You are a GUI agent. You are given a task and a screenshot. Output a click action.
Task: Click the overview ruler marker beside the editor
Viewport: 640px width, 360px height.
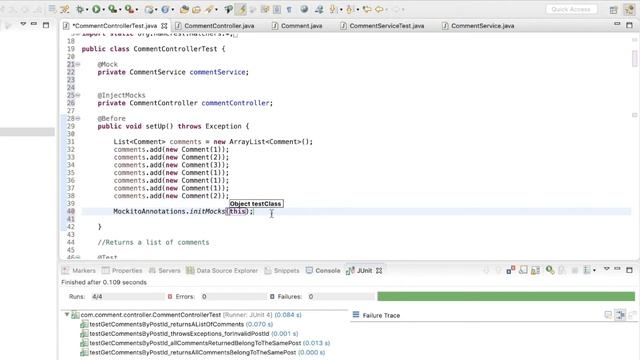634,115
